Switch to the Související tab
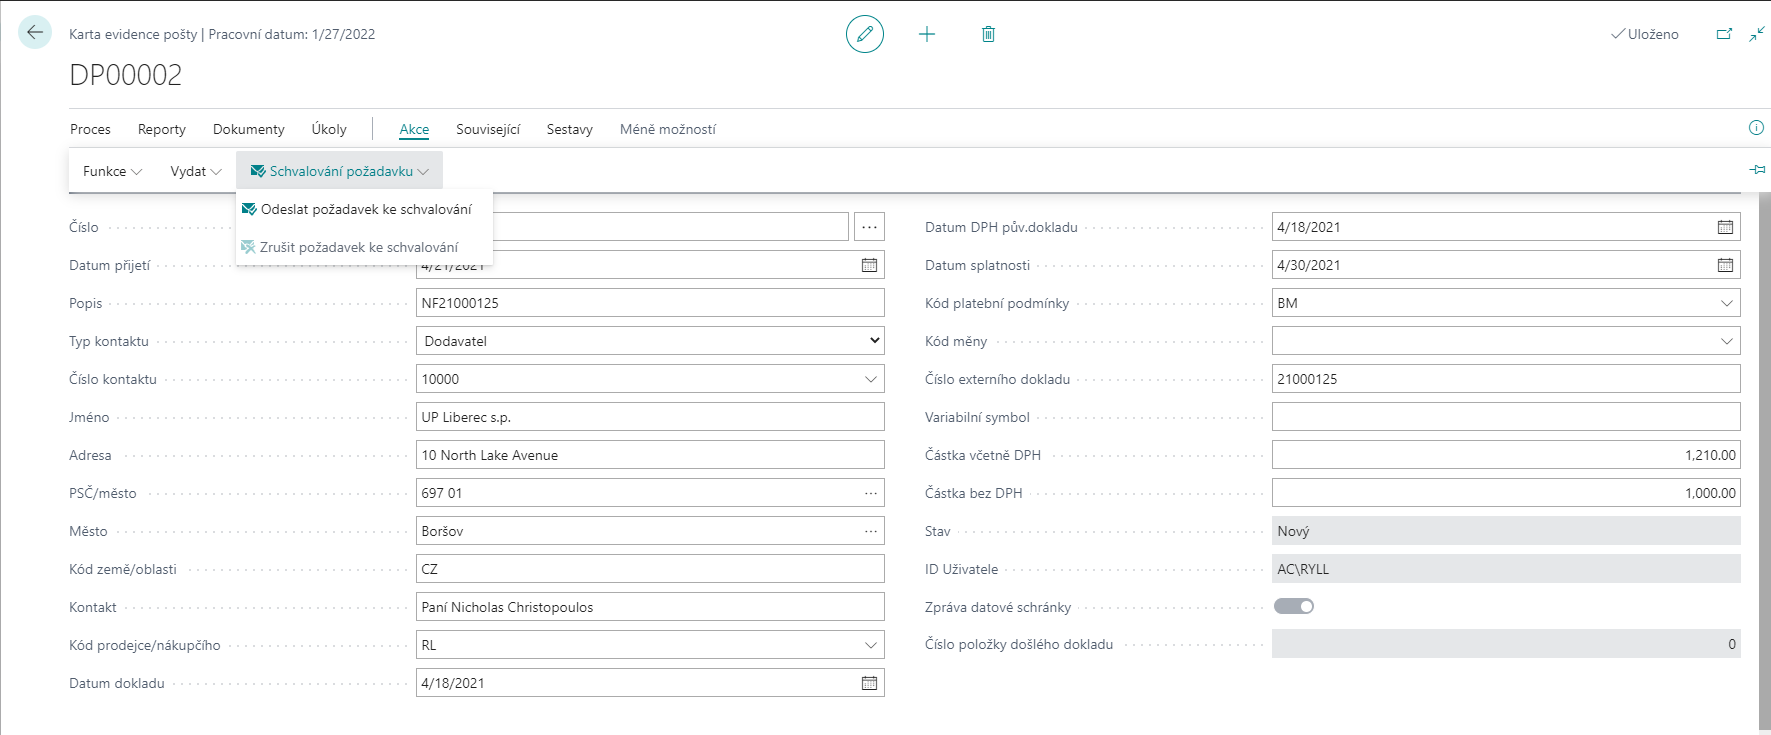1771x735 pixels. [488, 129]
